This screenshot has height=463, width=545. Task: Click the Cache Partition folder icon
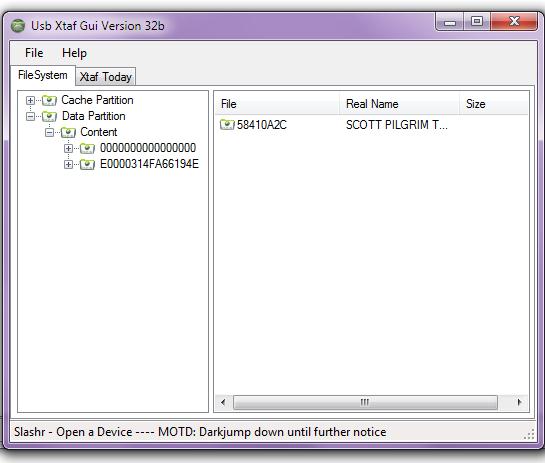point(49,100)
